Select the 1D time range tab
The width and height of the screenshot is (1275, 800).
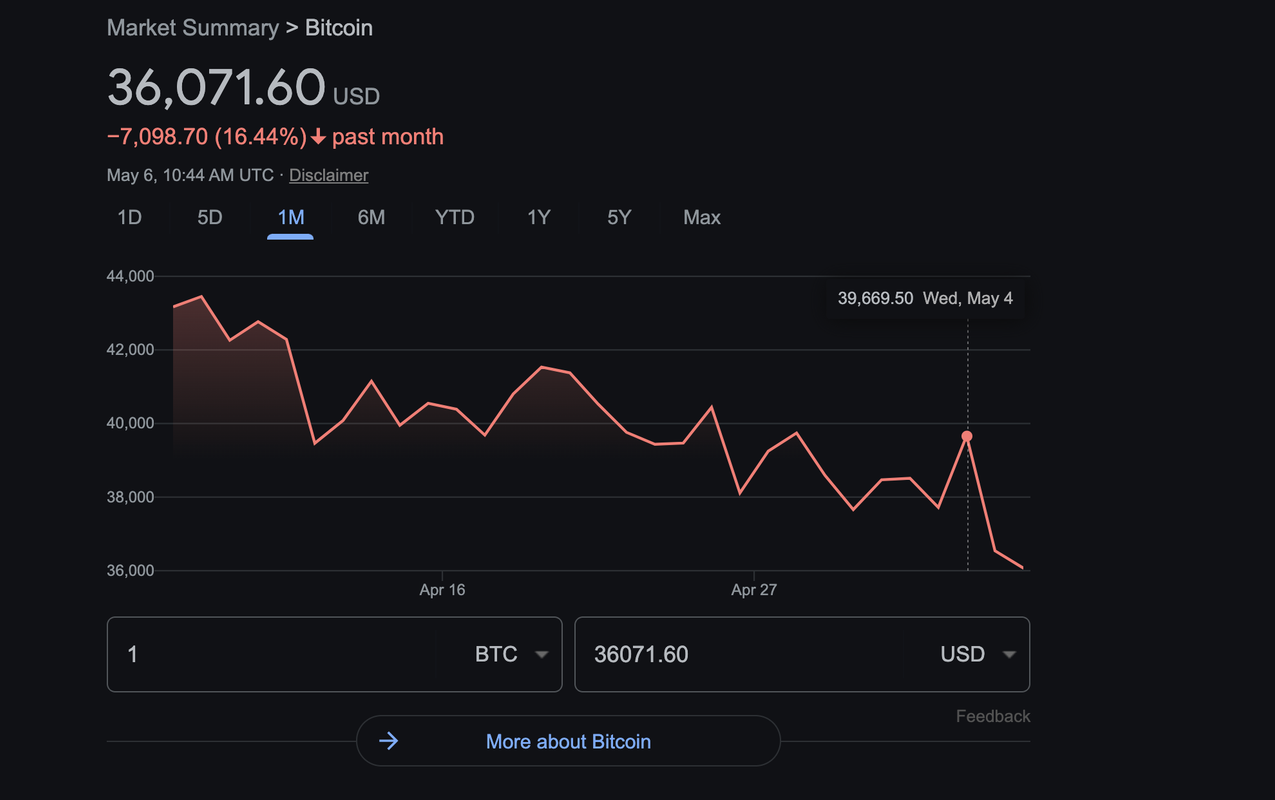[129, 217]
